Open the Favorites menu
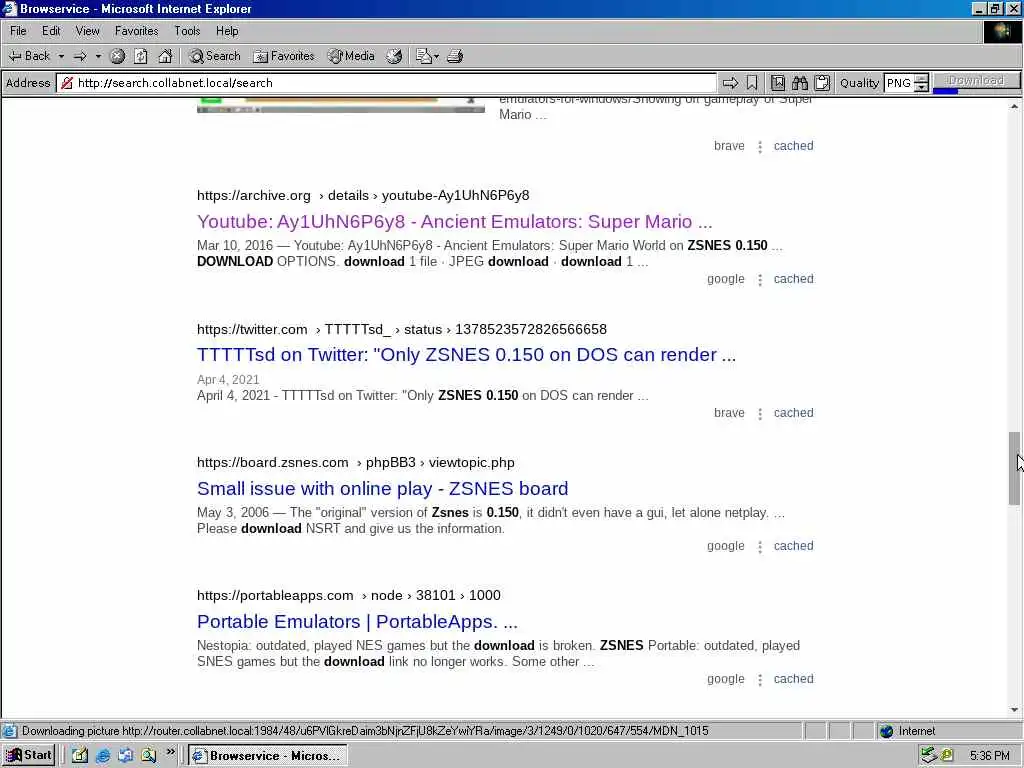Image resolution: width=1024 pixels, height=768 pixels. click(x=136, y=31)
